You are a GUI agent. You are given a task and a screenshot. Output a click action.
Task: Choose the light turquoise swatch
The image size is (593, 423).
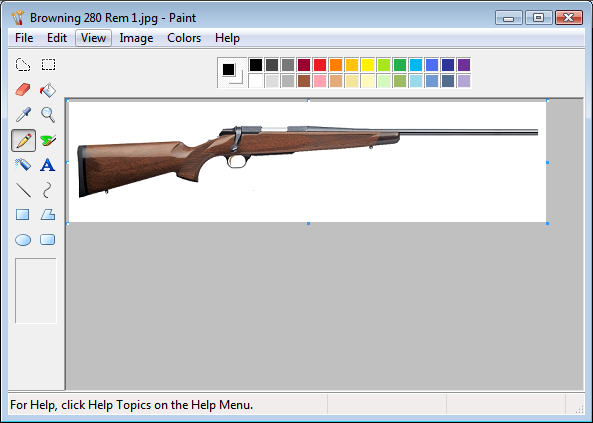(x=416, y=81)
